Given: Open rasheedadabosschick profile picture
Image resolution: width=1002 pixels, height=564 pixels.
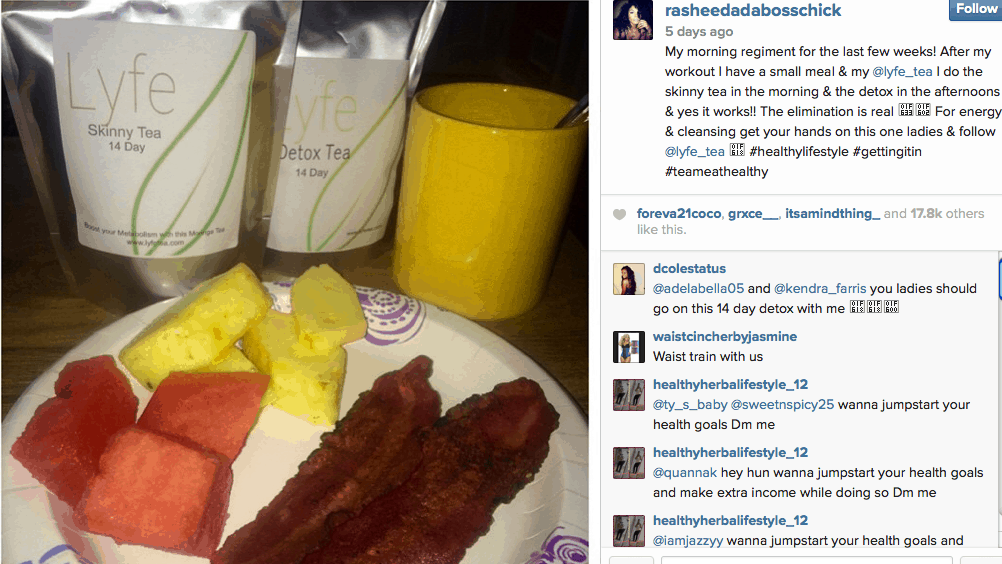Looking at the screenshot, I should (x=633, y=20).
